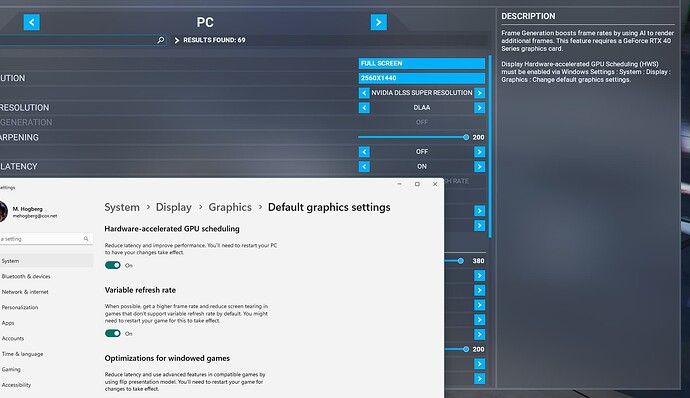Left arrow on the OFF row above Latency
This screenshot has height=398, width=690.
click(x=364, y=152)
